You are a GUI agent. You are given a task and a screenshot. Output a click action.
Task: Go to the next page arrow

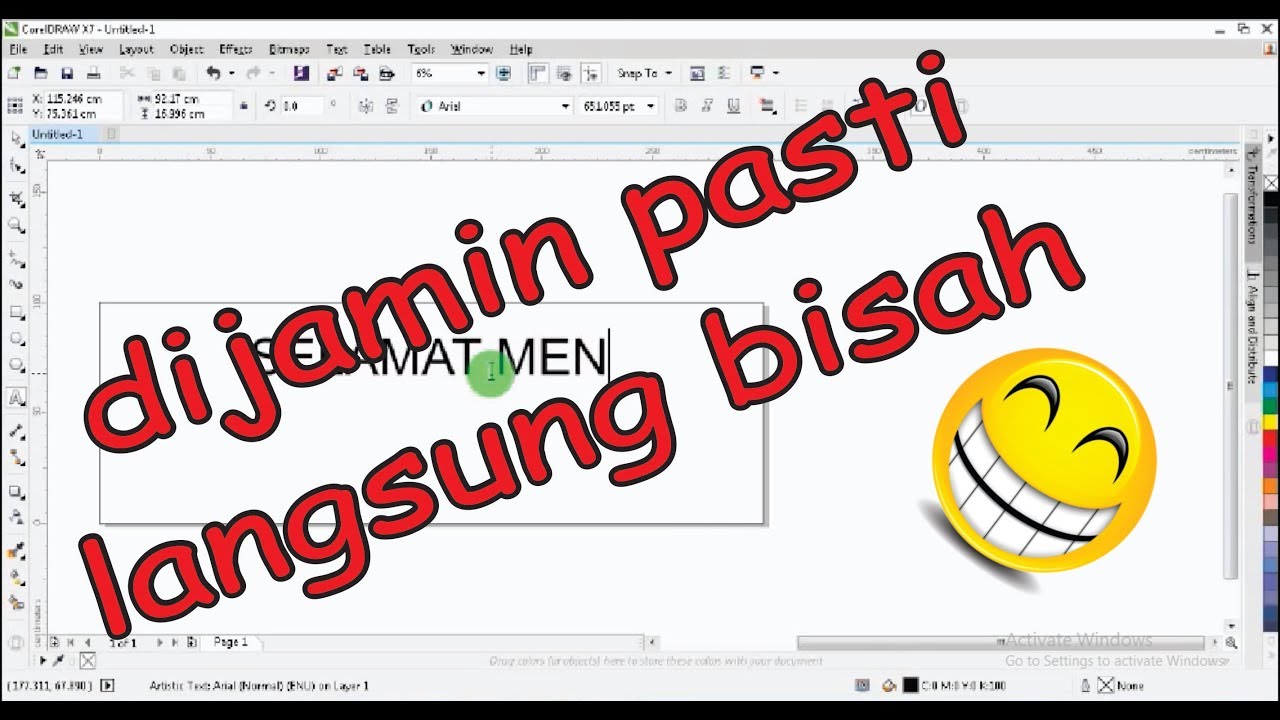point(160,642)
